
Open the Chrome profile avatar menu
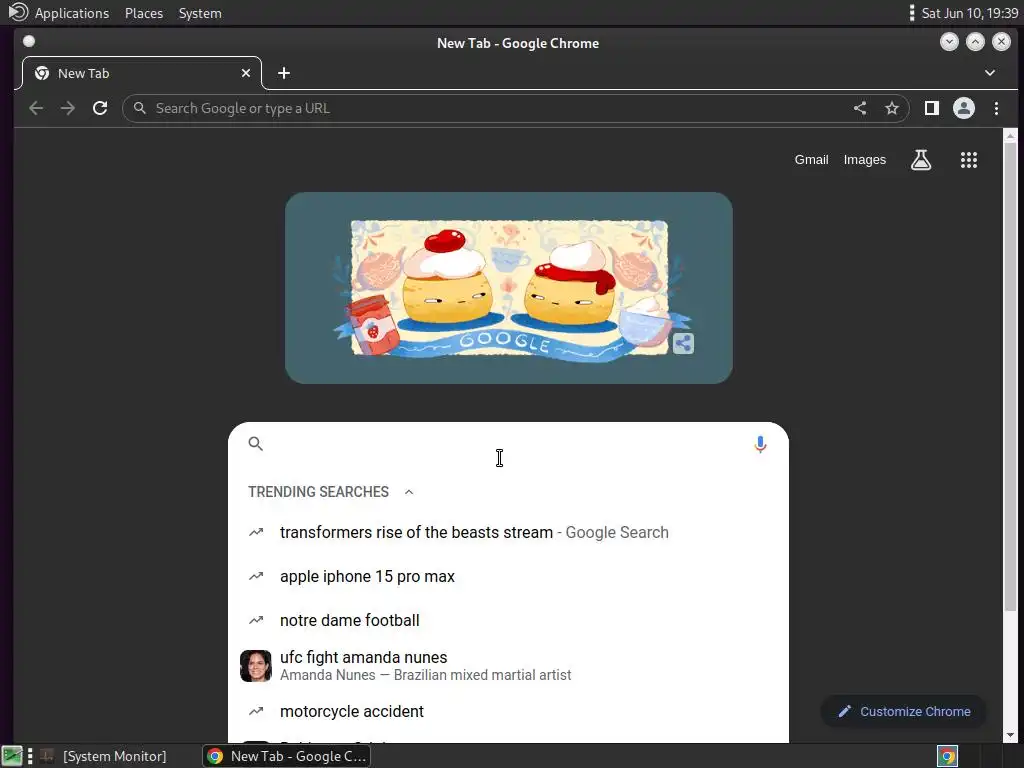(964, 108)
